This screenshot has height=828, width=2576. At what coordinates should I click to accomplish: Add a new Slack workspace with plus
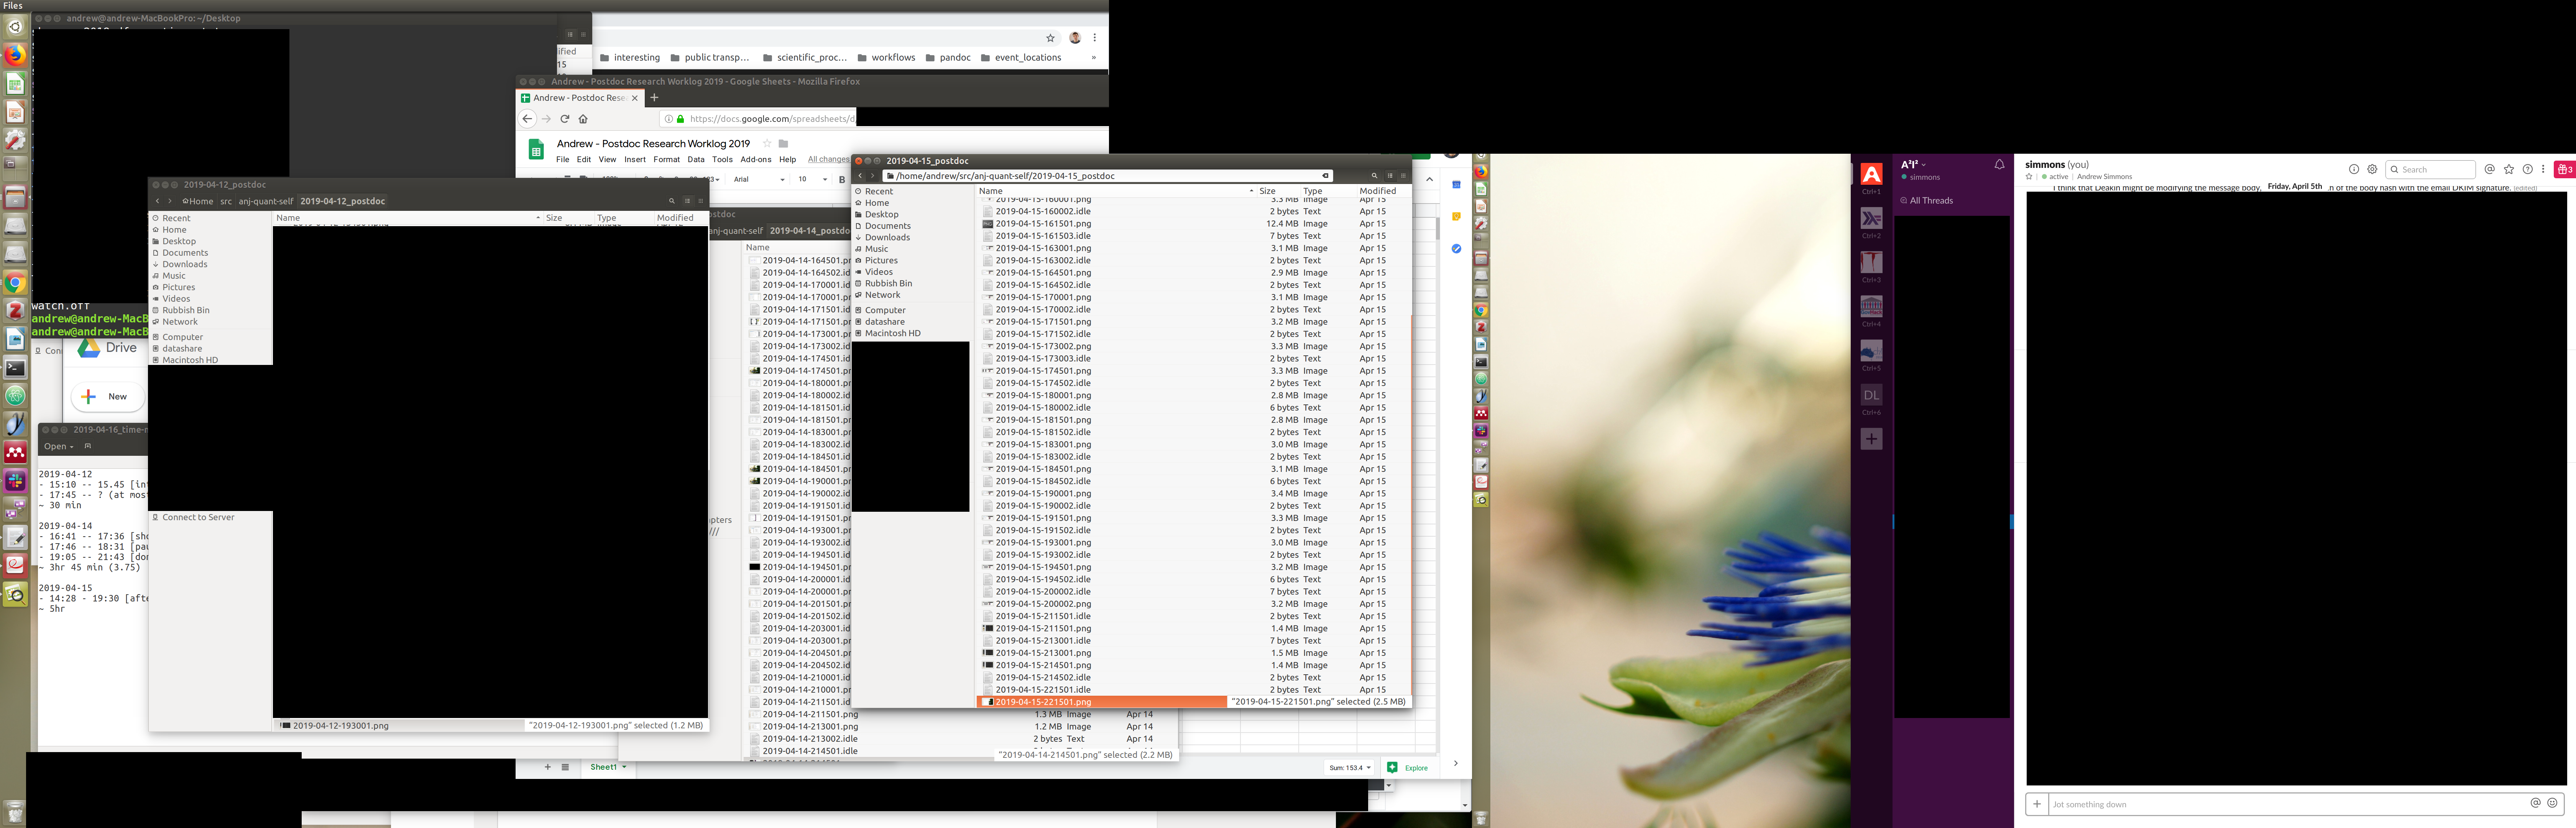(x=1871, y=439)
